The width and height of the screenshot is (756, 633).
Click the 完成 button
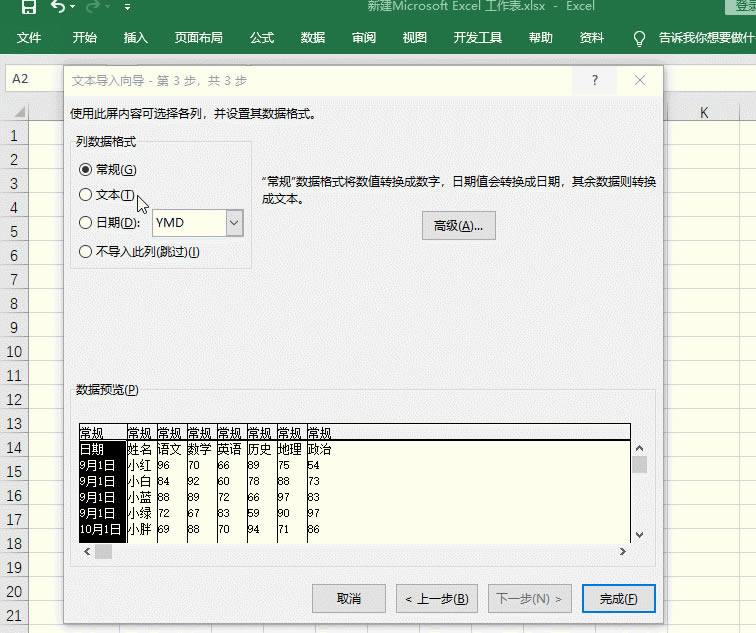(618, 598)
